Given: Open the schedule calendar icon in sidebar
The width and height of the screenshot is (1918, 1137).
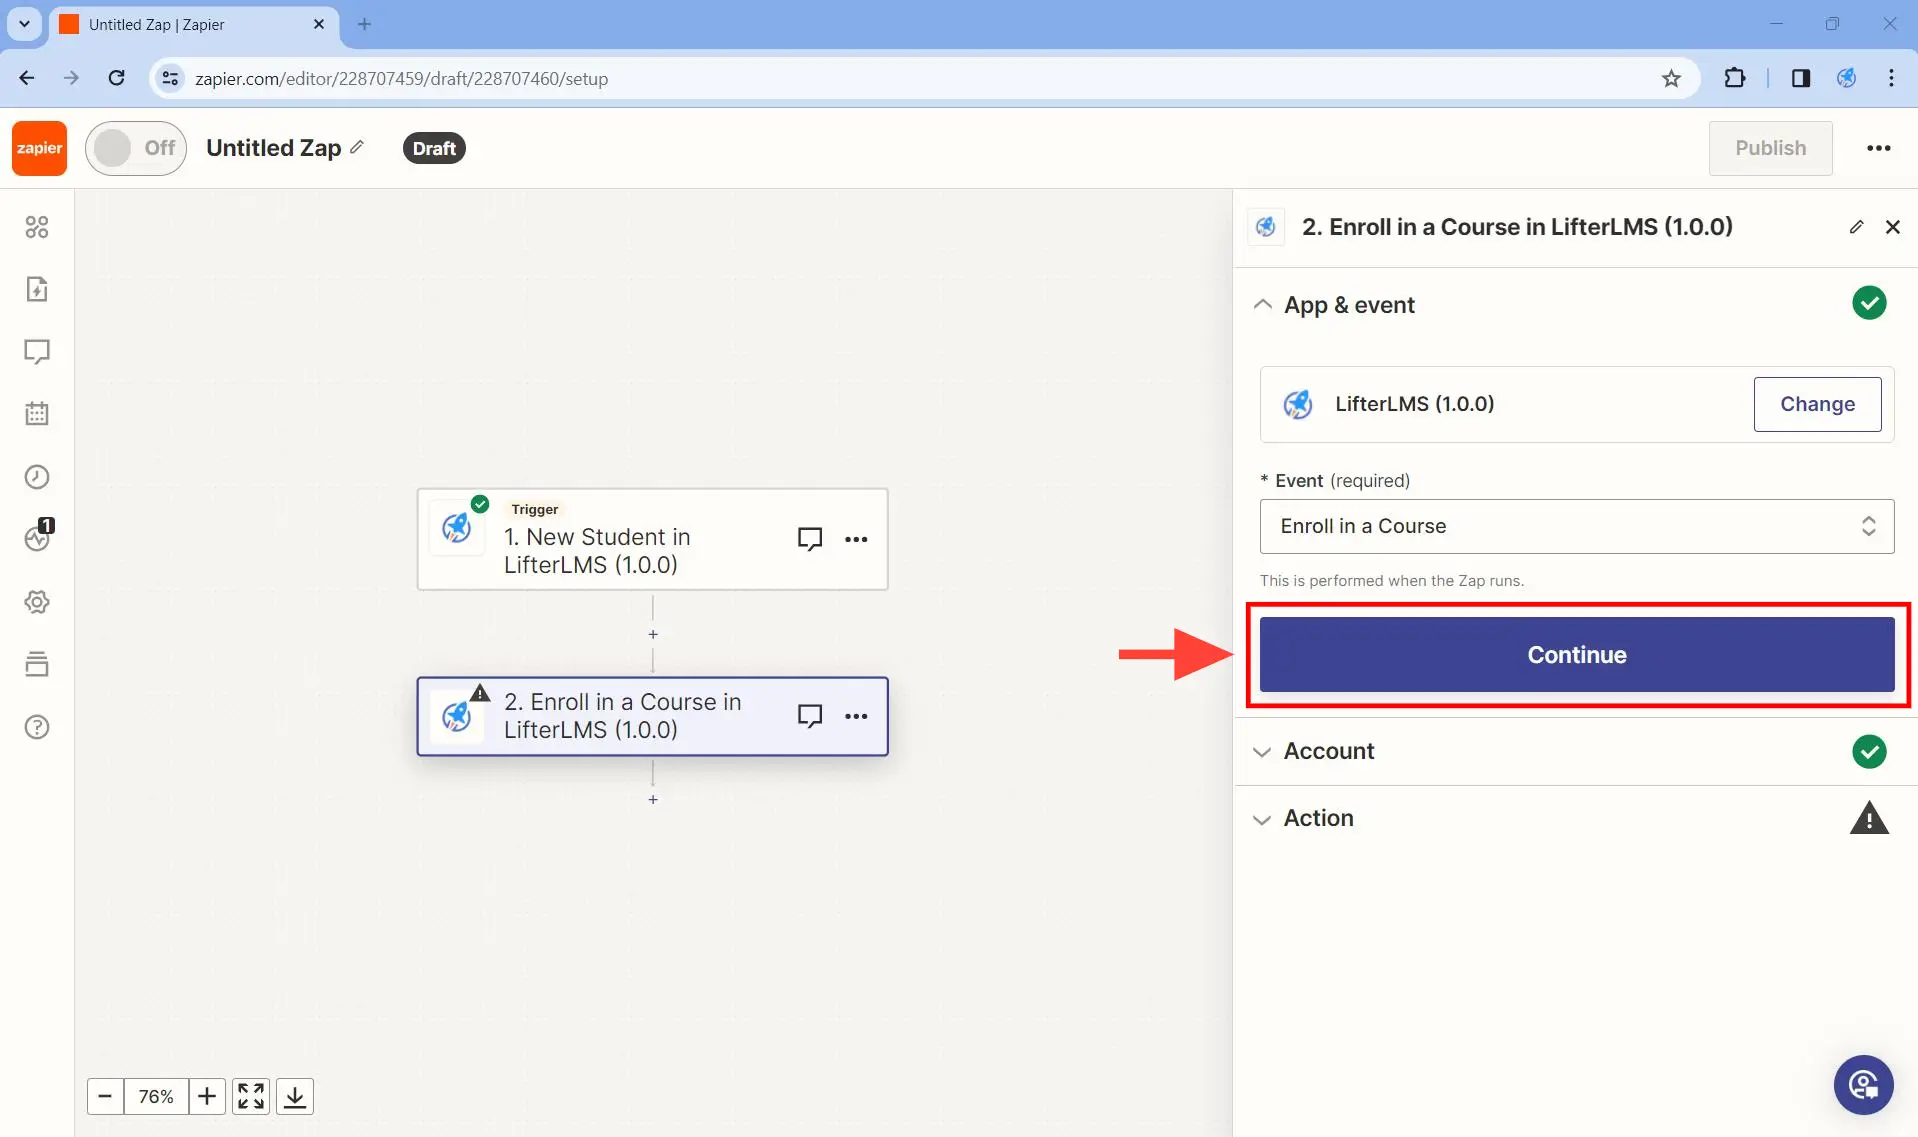Looking at the screenshot, I should point(37,414).
